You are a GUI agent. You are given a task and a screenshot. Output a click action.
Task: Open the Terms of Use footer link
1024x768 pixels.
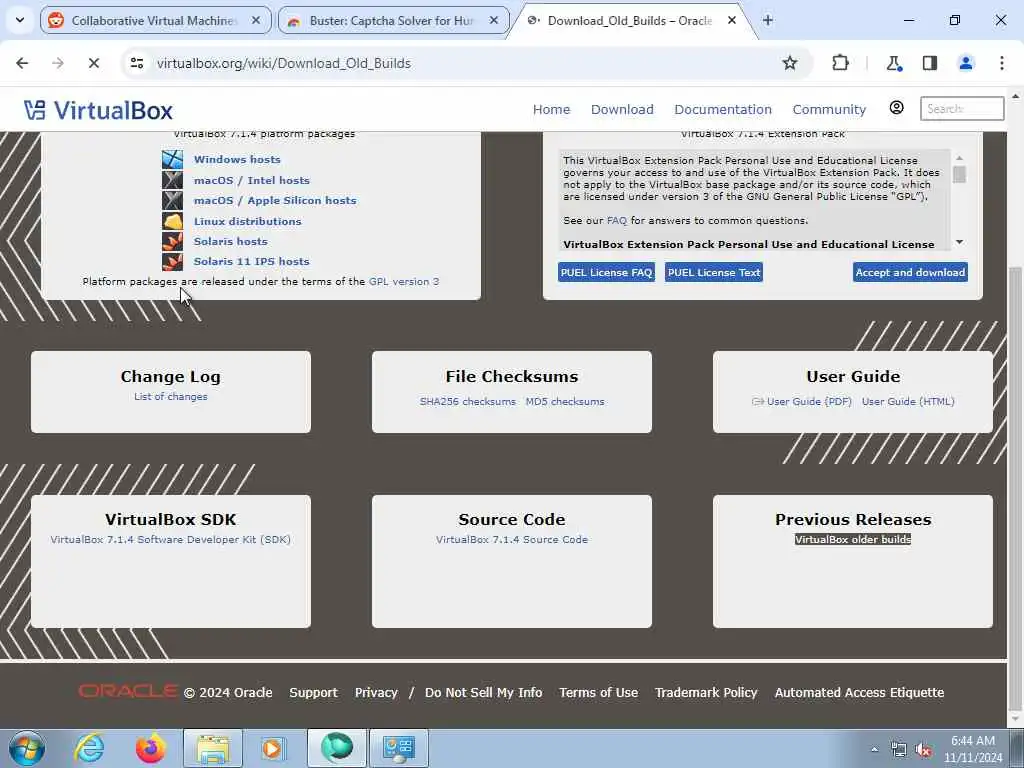(x=598, y=692)
